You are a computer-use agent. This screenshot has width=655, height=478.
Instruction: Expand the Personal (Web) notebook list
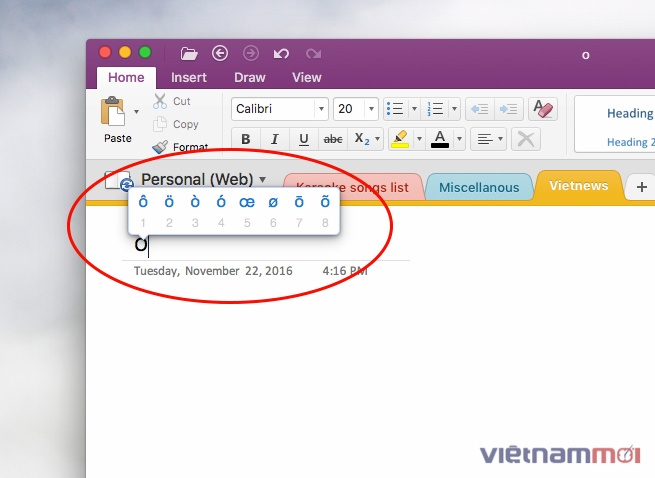262,180
